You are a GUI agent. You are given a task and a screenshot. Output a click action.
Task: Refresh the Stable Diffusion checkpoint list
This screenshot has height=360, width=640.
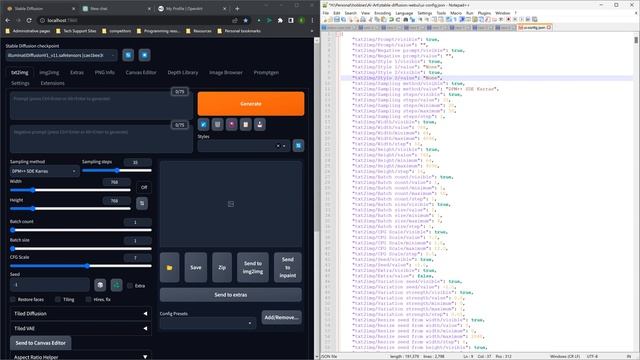pos(128,55)
